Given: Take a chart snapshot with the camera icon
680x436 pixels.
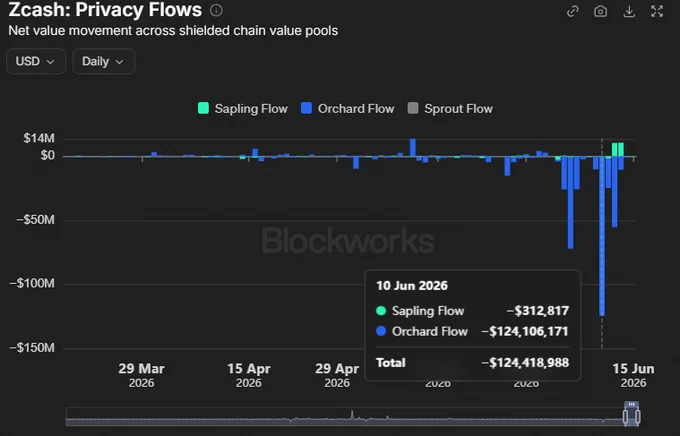Looking at the screenshot, I should click(600, 11).
